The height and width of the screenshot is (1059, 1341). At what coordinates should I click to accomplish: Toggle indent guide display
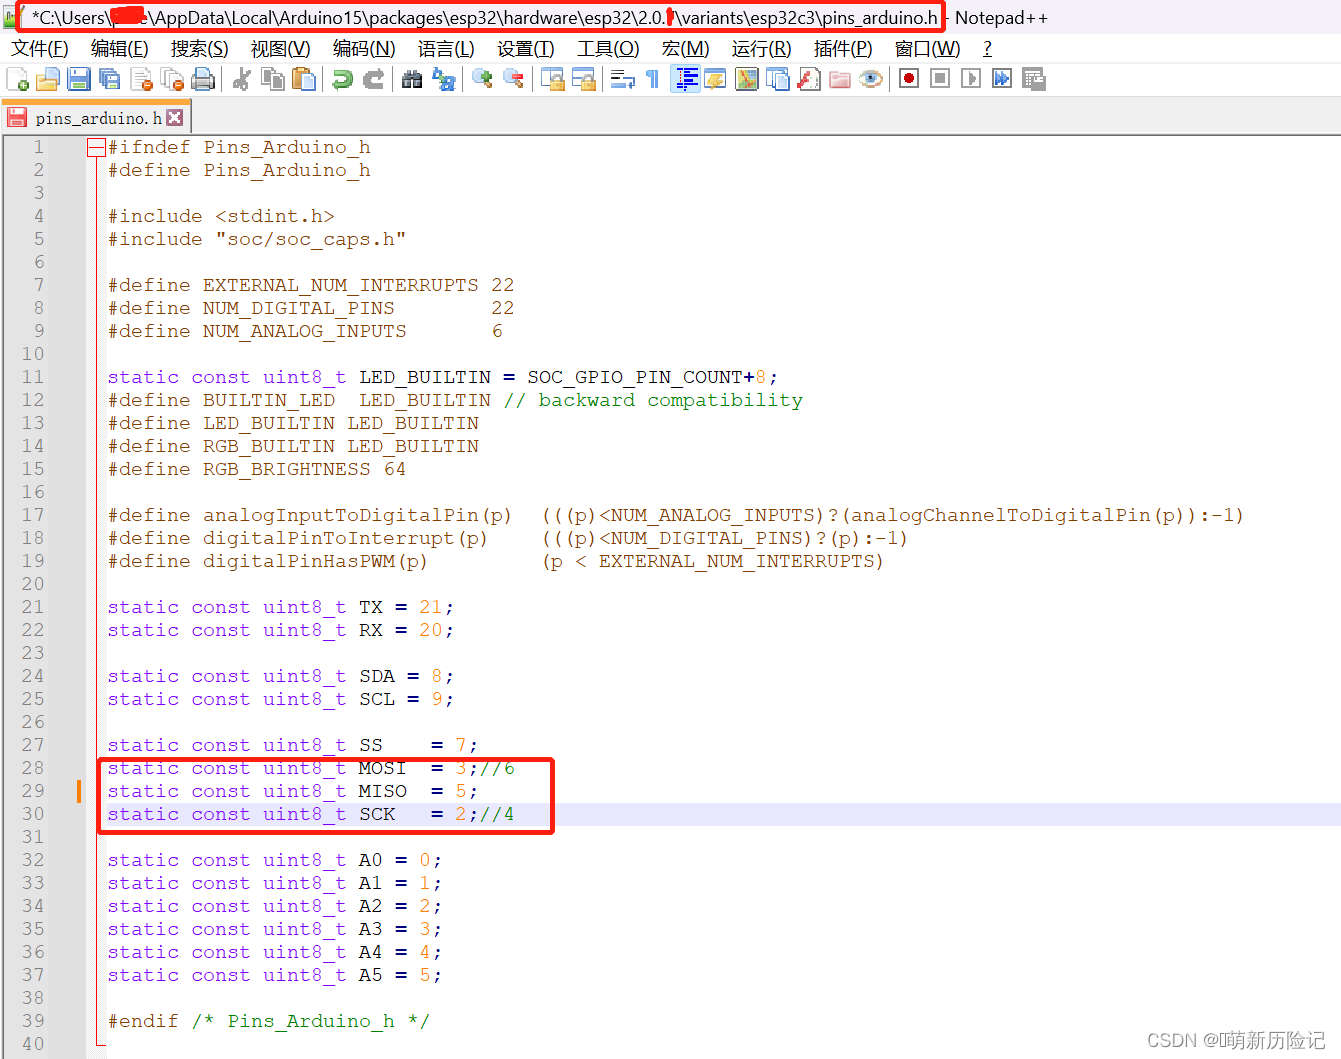tap(684, 78)
